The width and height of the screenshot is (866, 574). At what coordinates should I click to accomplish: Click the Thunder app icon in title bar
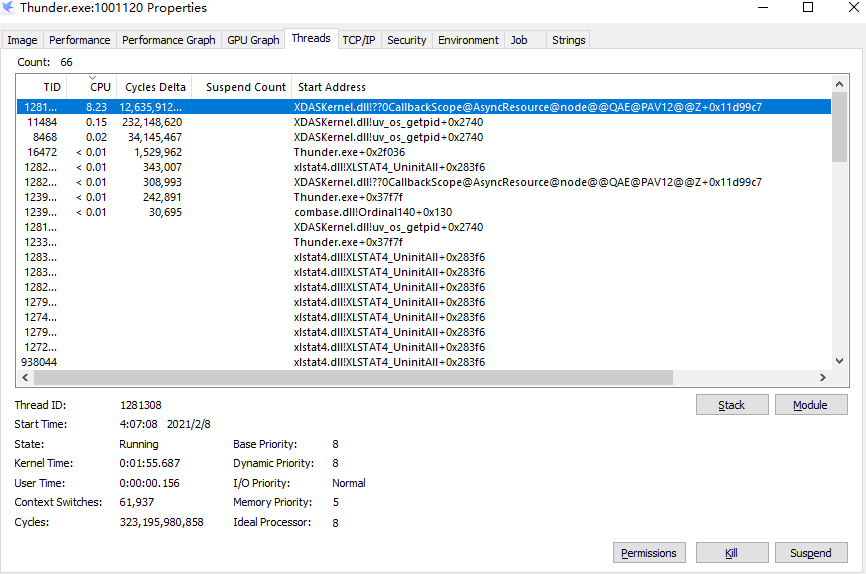[x=9, y=8]
